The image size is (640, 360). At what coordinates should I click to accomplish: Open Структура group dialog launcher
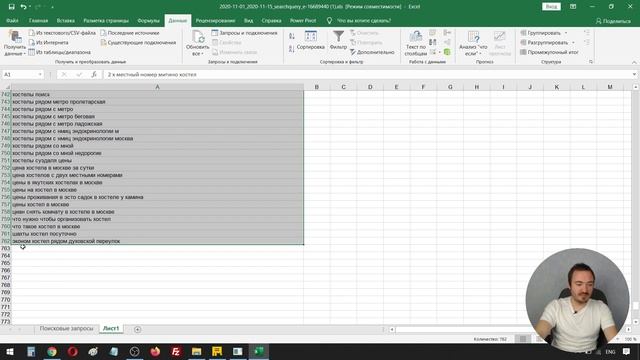[591, 62]
